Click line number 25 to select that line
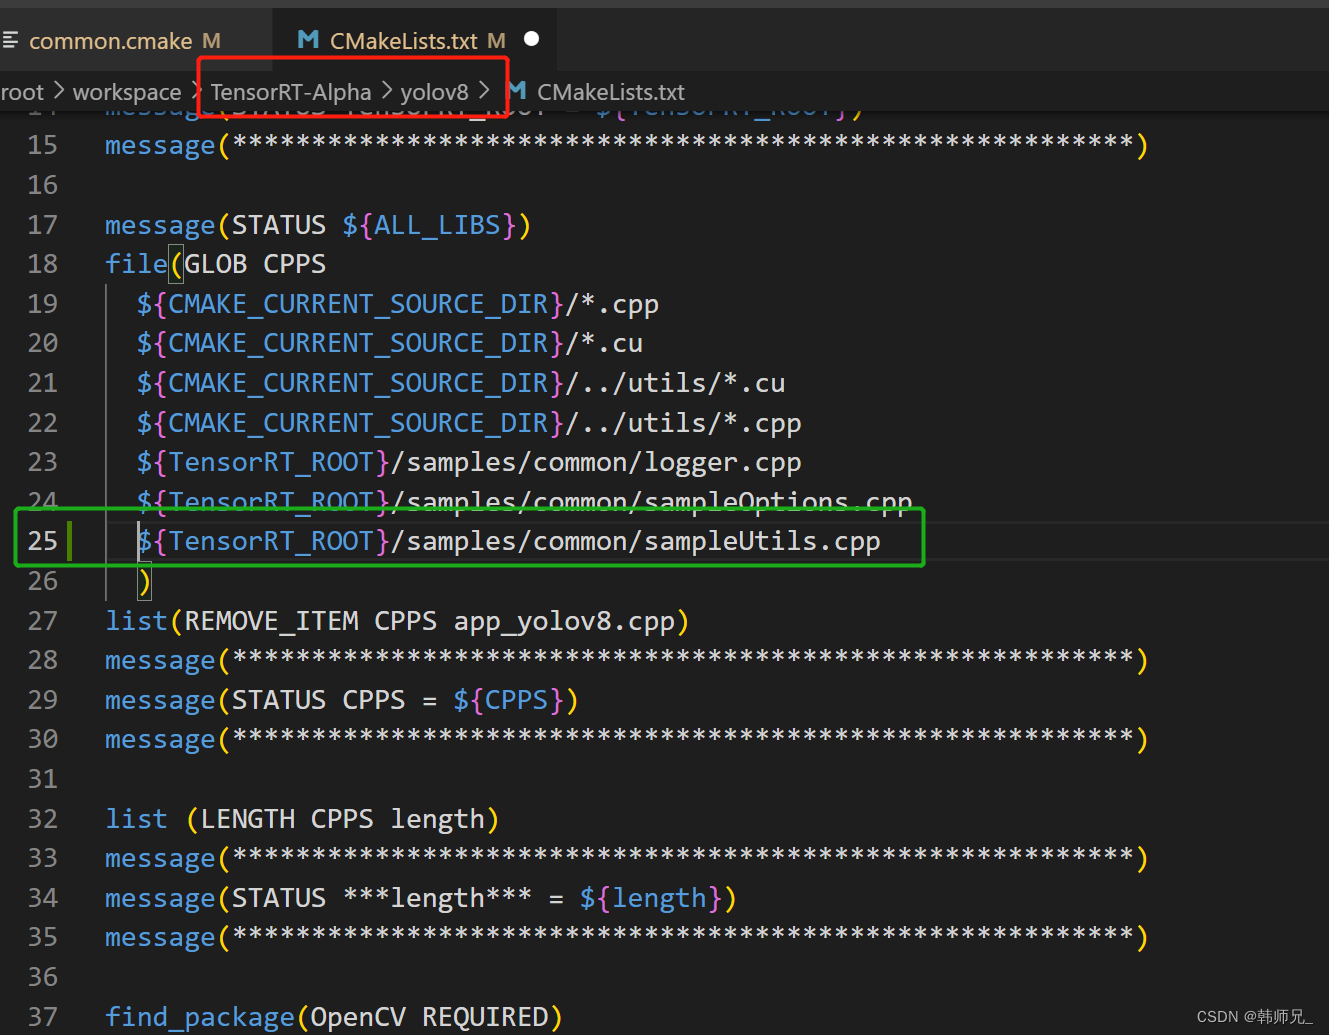The height and width of the screenshot is (1035, 1329). [43, 540]
